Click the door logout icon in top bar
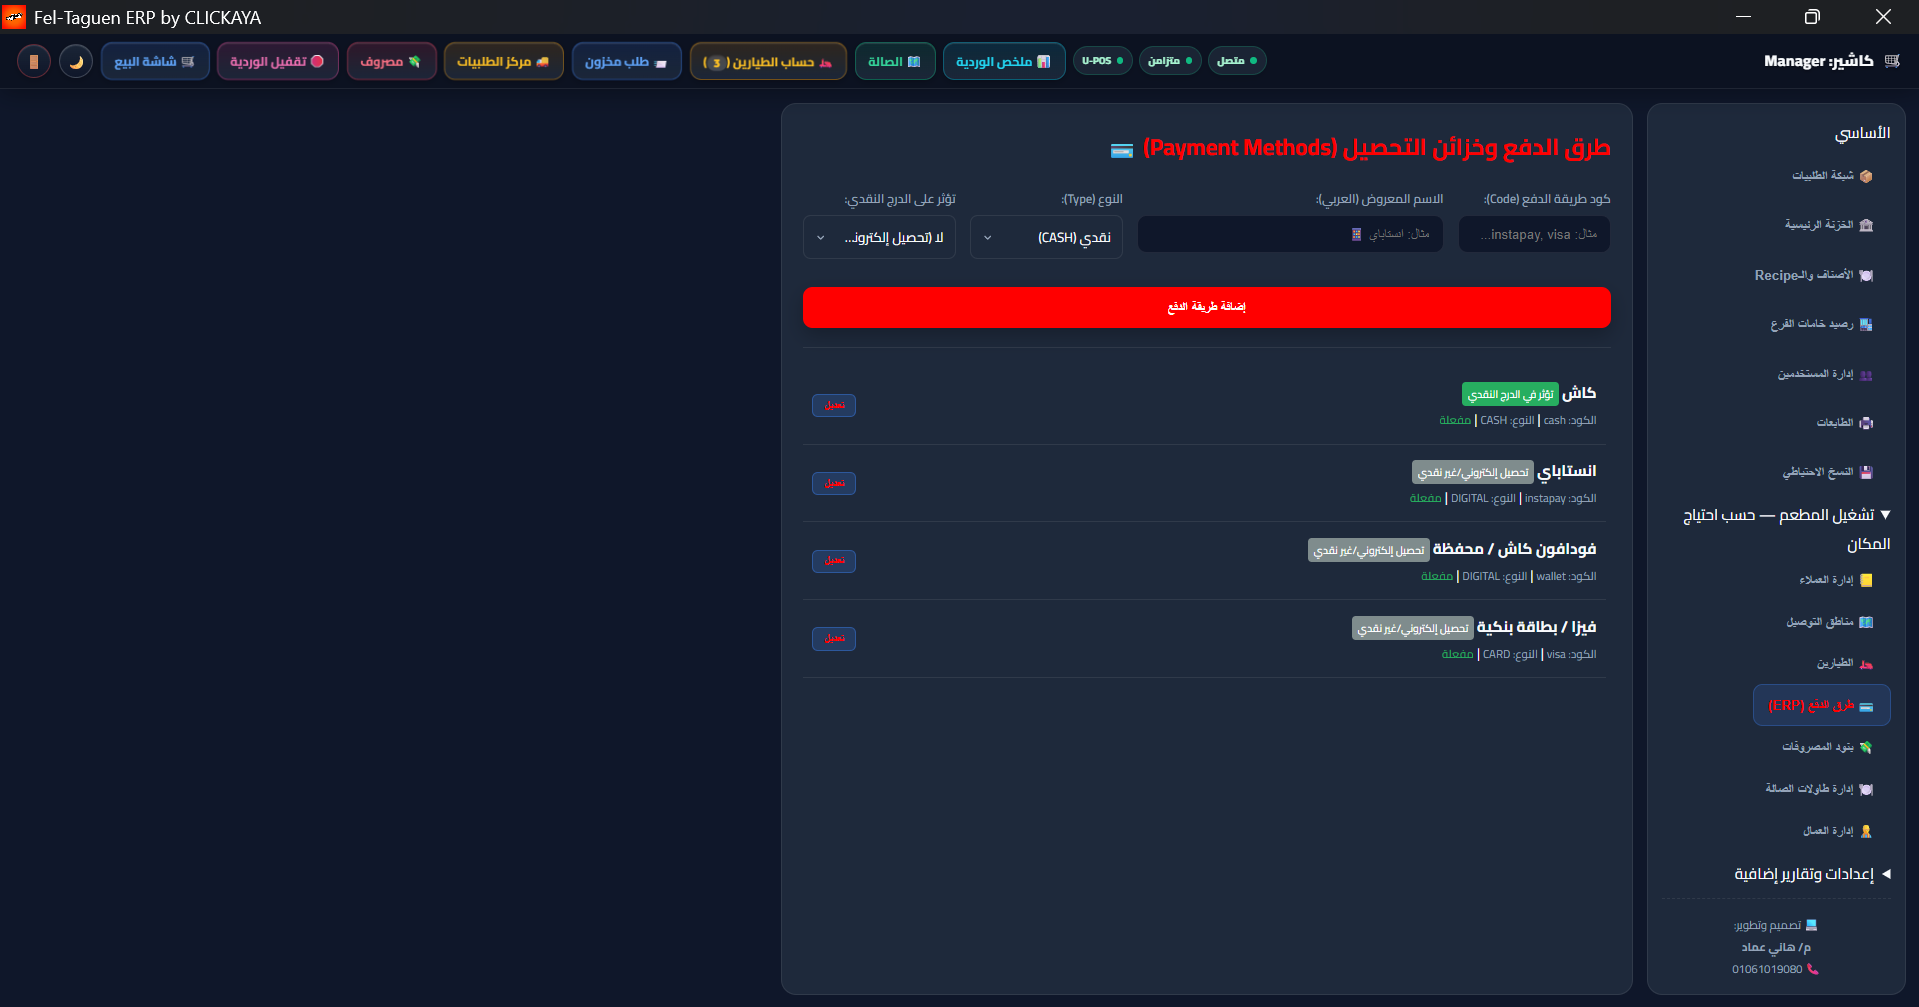1919x1007 pixels. point(34,61)
